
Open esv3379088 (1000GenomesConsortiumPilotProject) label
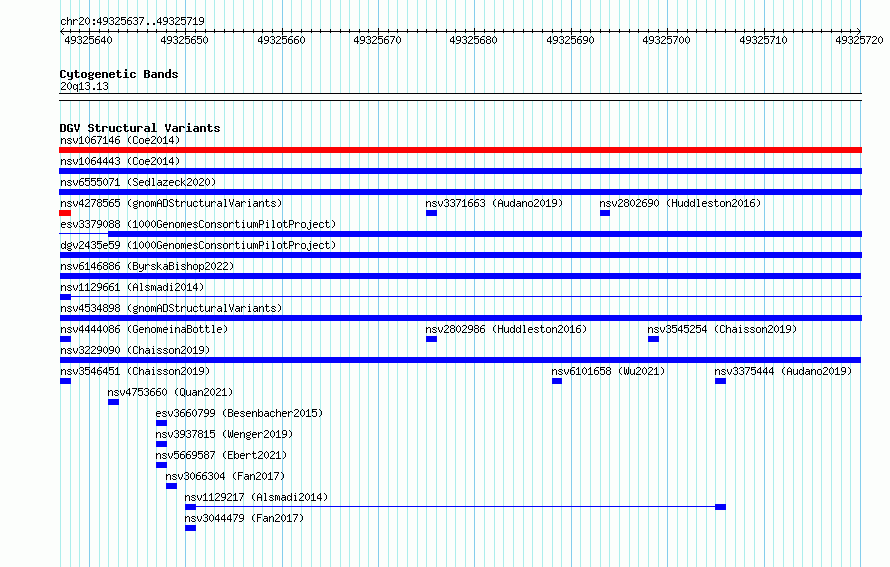[198, 224]
